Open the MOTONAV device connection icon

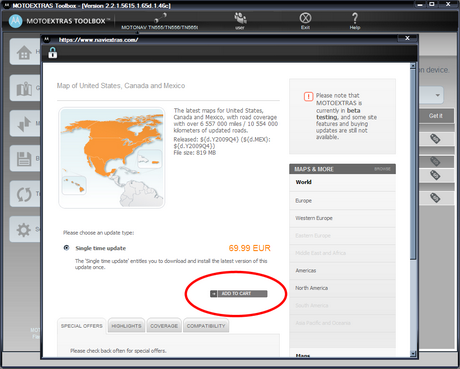[160, 17]
